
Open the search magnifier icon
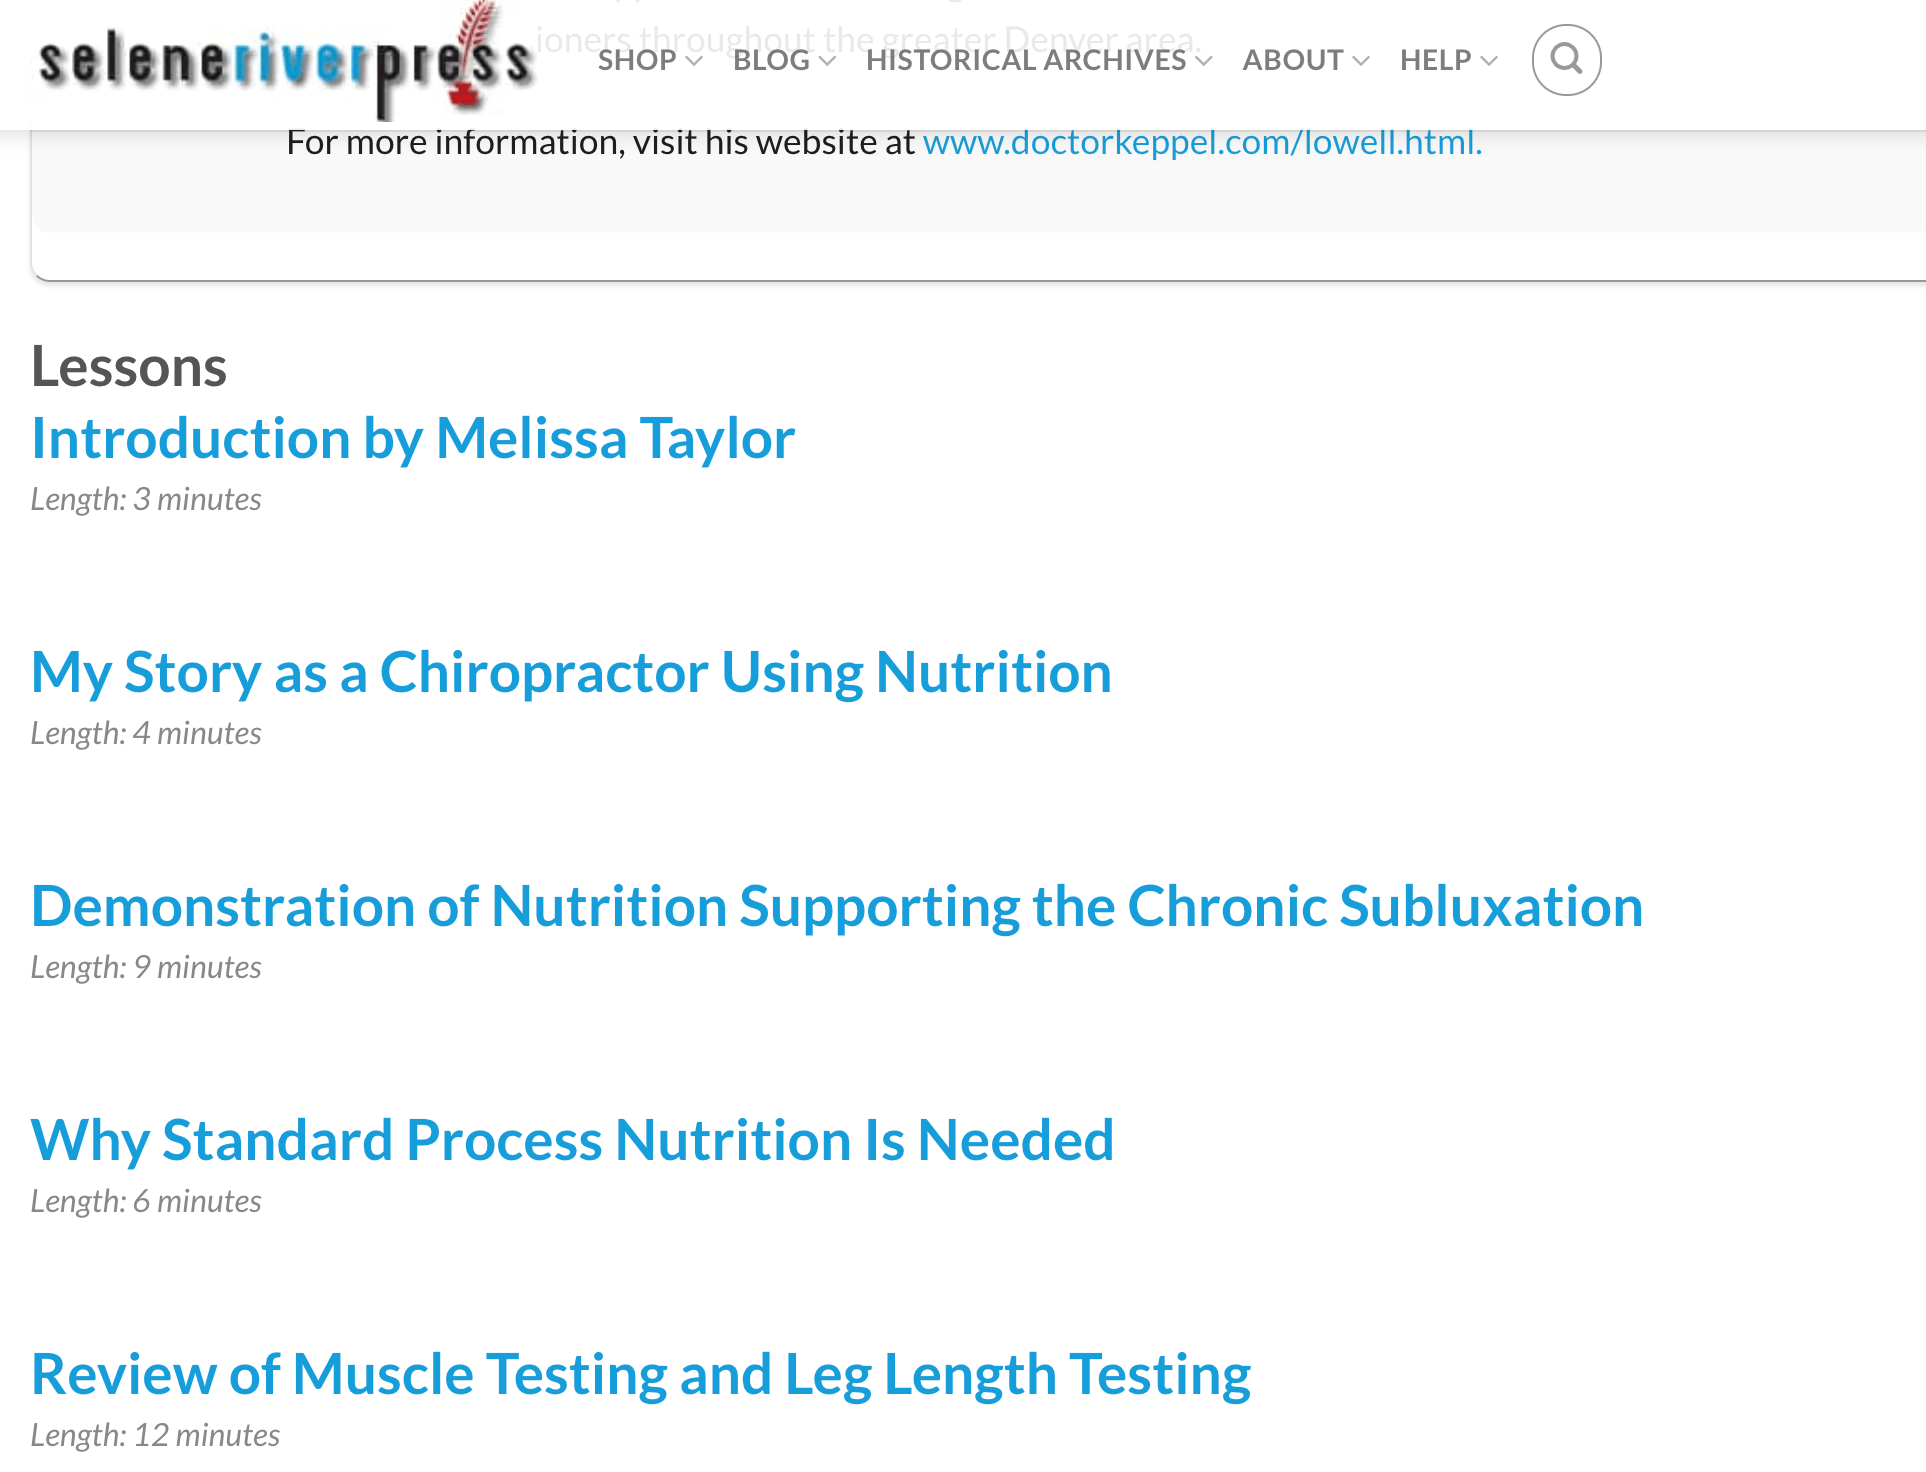(1566, 60)
